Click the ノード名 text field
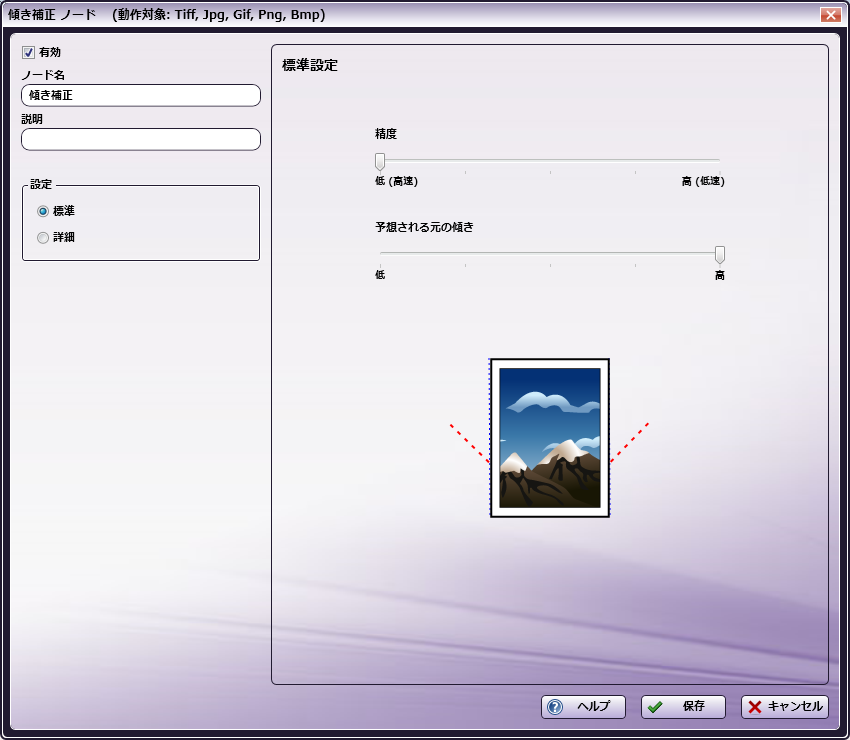Viewport: 850px width, 740px height. [x=141, y=95]
